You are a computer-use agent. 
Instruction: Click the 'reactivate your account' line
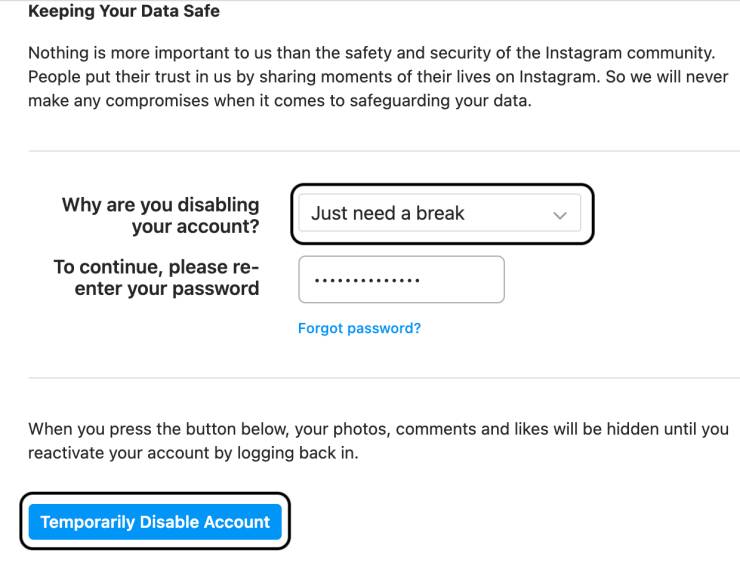point(192,453)
